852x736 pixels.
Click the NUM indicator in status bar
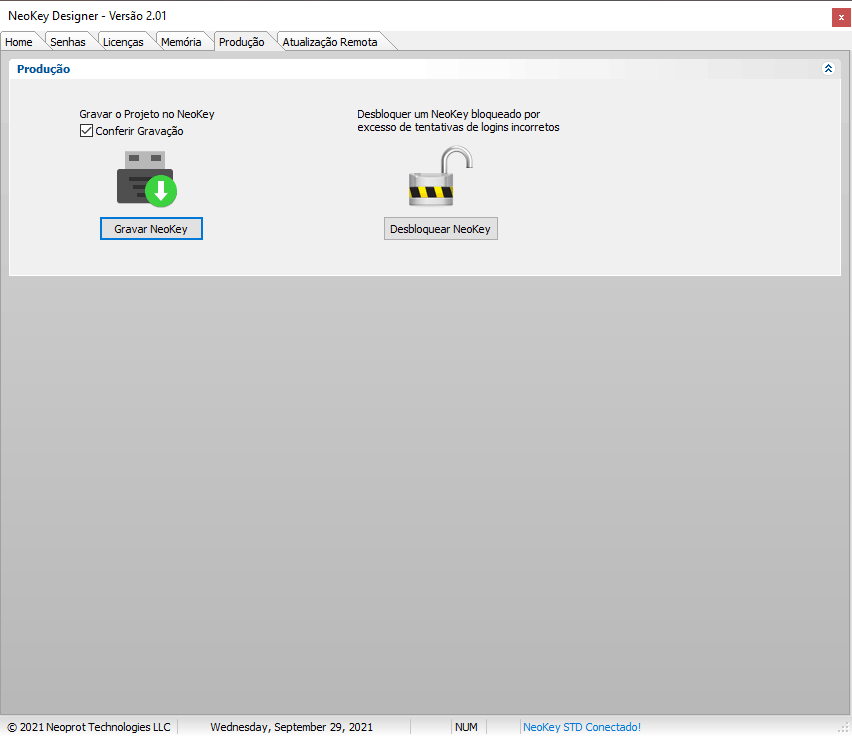click(x=466, y=727)
